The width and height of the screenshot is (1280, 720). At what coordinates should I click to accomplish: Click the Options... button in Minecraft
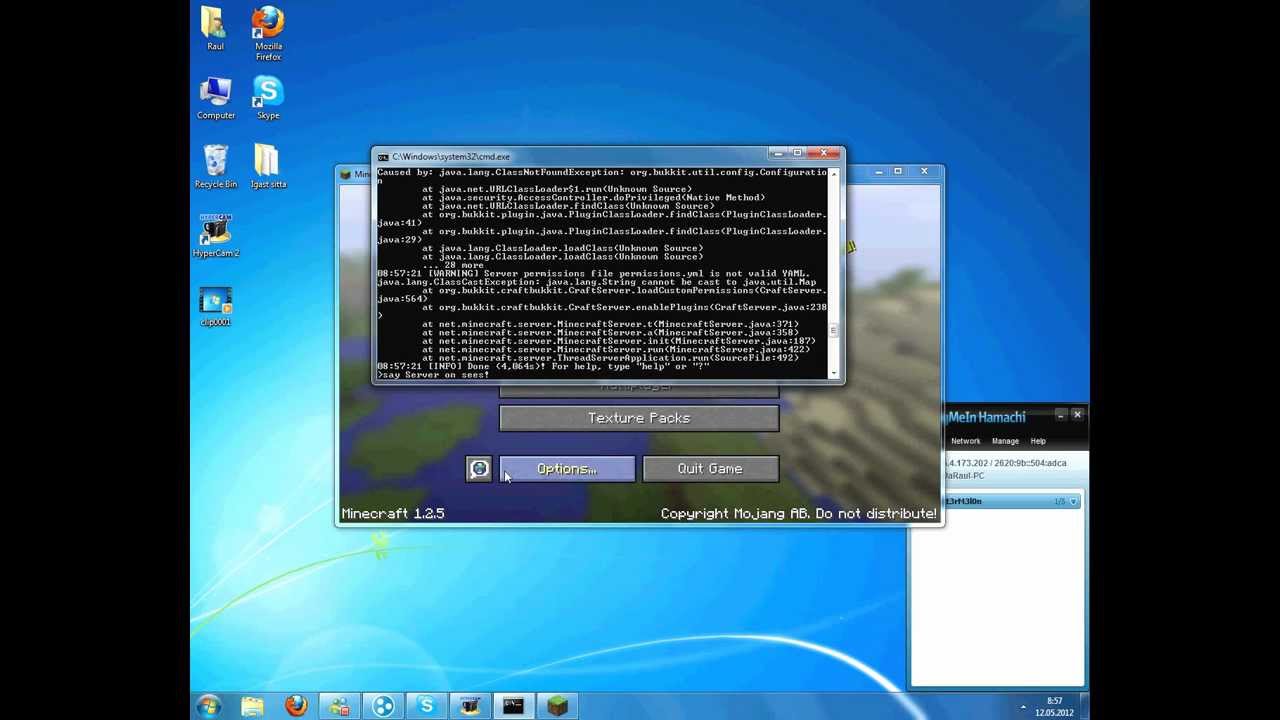[567, 469]
